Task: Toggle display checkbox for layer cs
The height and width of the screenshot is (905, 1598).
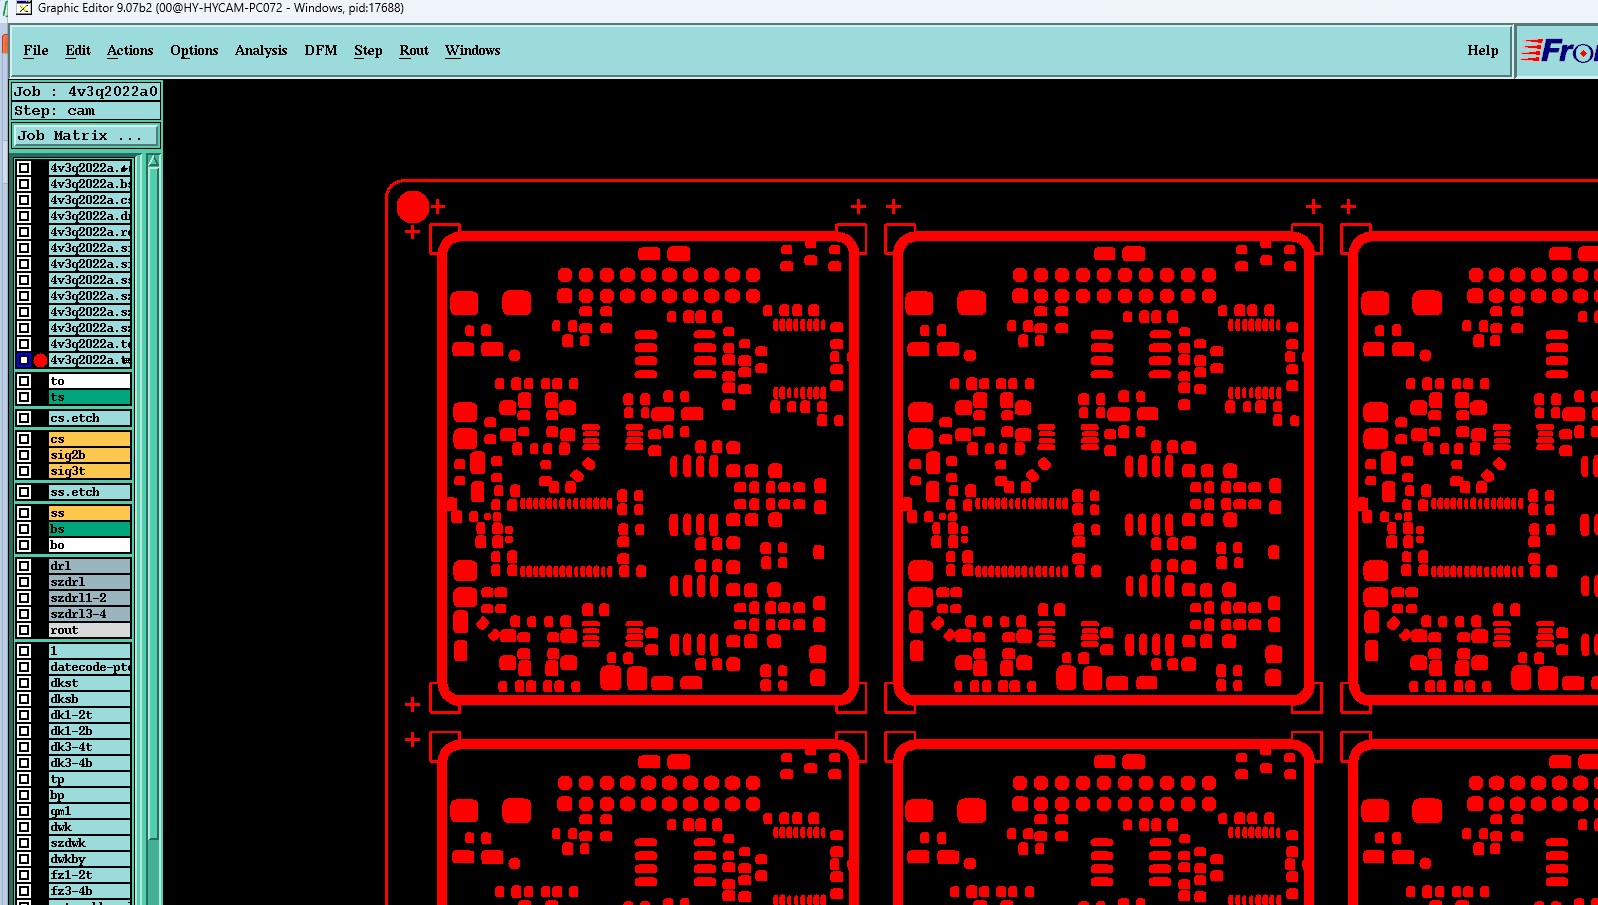Action: coord(24,439)
